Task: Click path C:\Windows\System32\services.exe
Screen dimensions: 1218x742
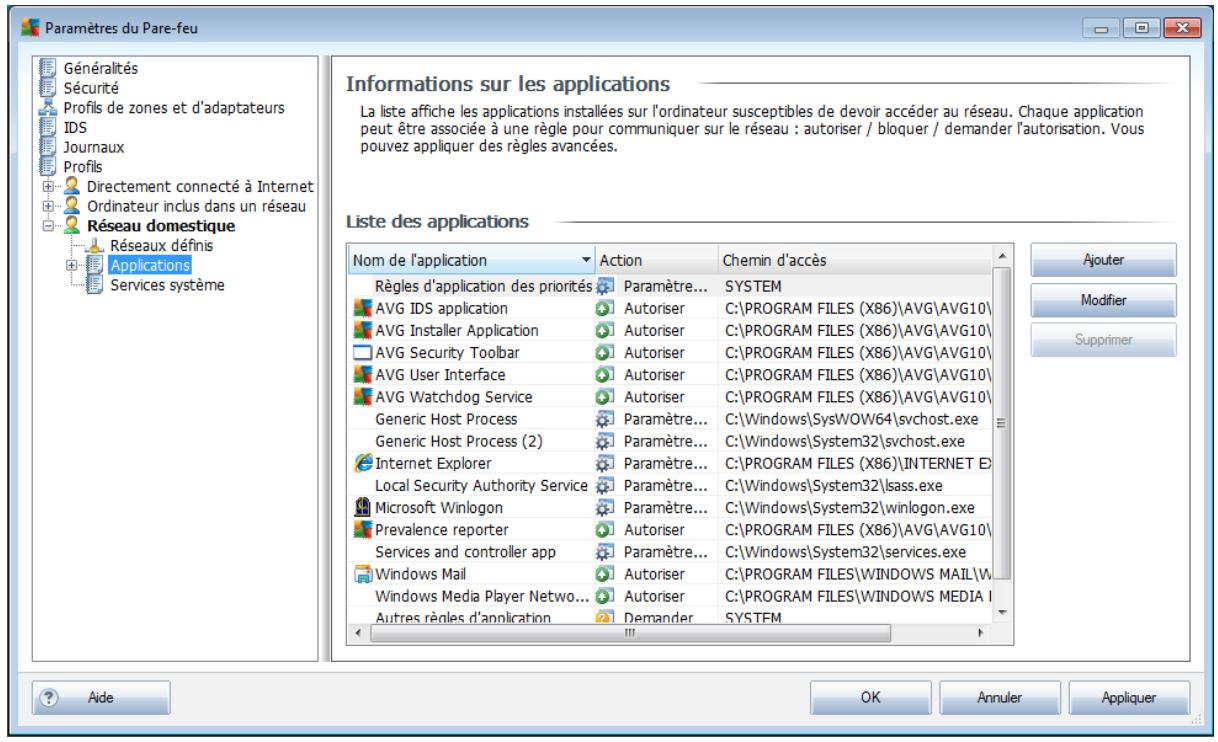Action: [x=844, y=552]
